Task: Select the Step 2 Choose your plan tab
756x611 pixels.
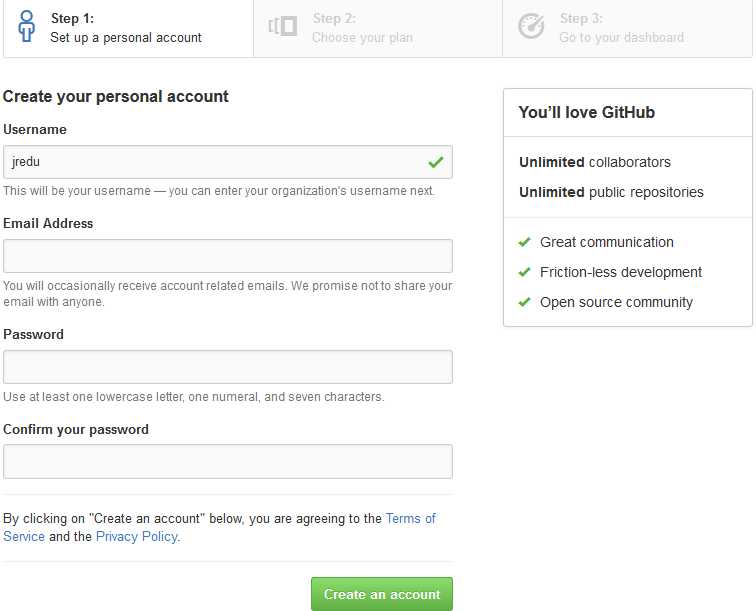Action: pyautogui.click(x=378, y=28)
